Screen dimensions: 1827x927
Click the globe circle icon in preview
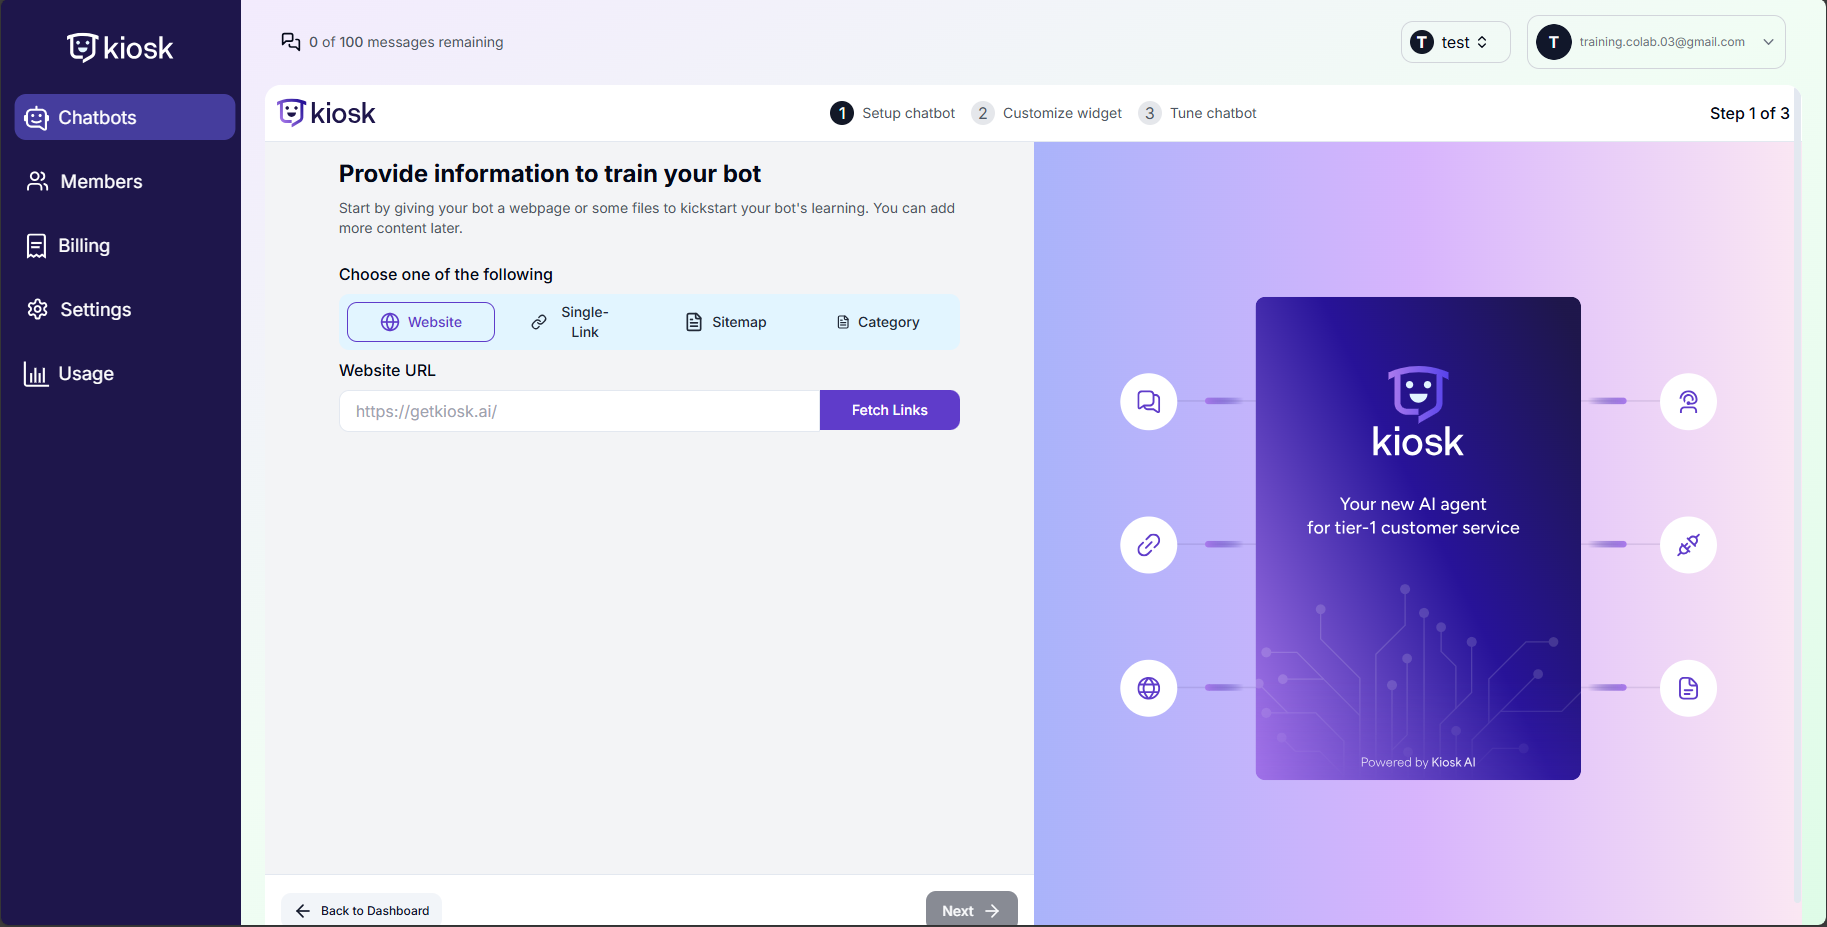pyautogui.click(x=1148, y=688)
